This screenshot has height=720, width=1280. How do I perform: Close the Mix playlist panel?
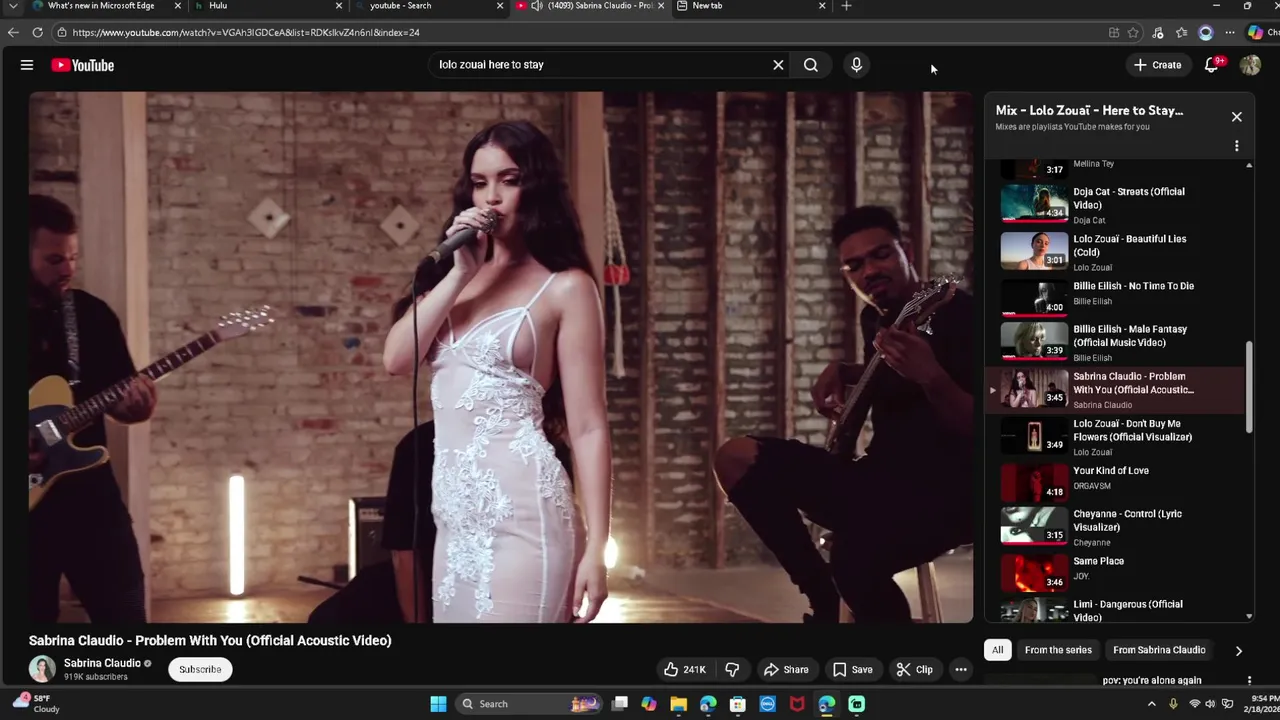point(1237,117)
